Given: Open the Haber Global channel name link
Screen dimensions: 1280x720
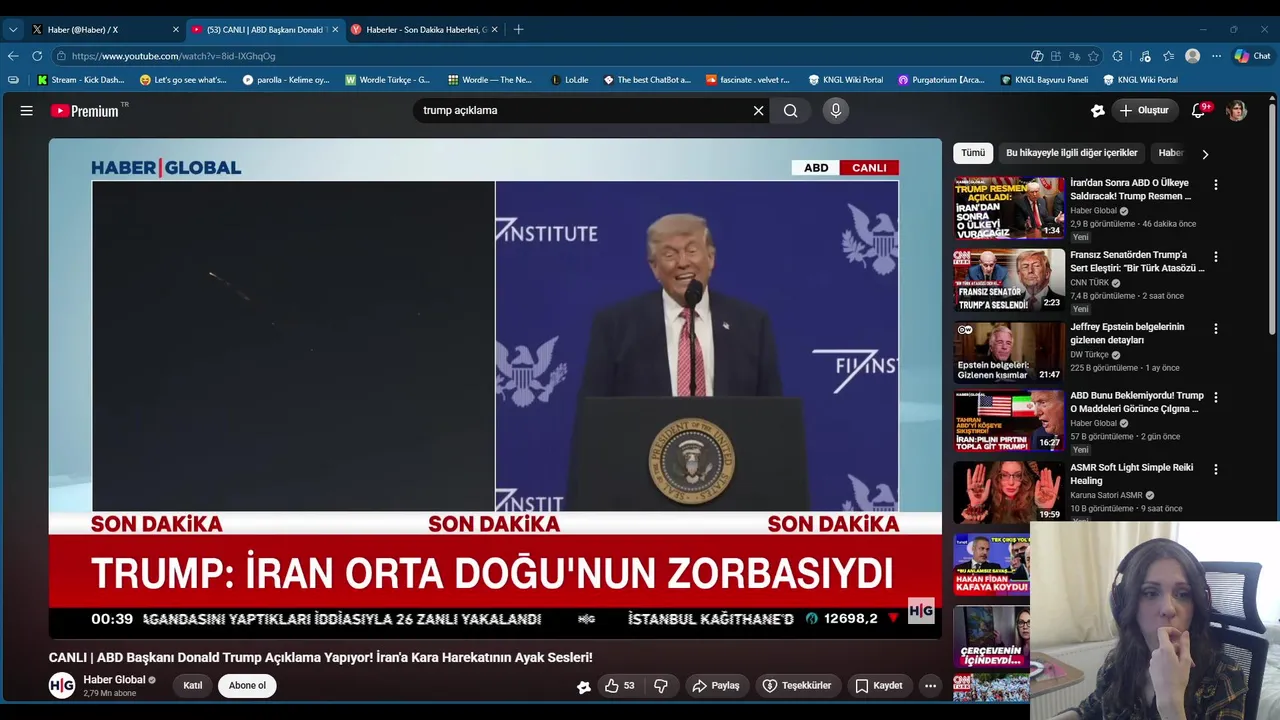Looking at the screenshot, I should (114, 680).
